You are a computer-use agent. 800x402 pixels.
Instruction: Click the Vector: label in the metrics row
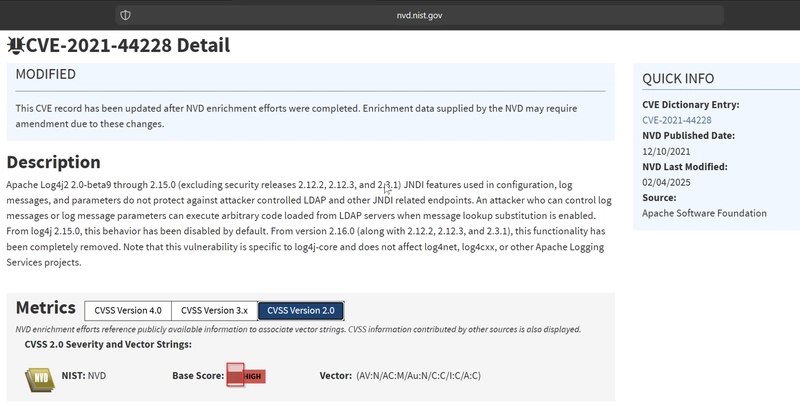[x=336, y=376]
